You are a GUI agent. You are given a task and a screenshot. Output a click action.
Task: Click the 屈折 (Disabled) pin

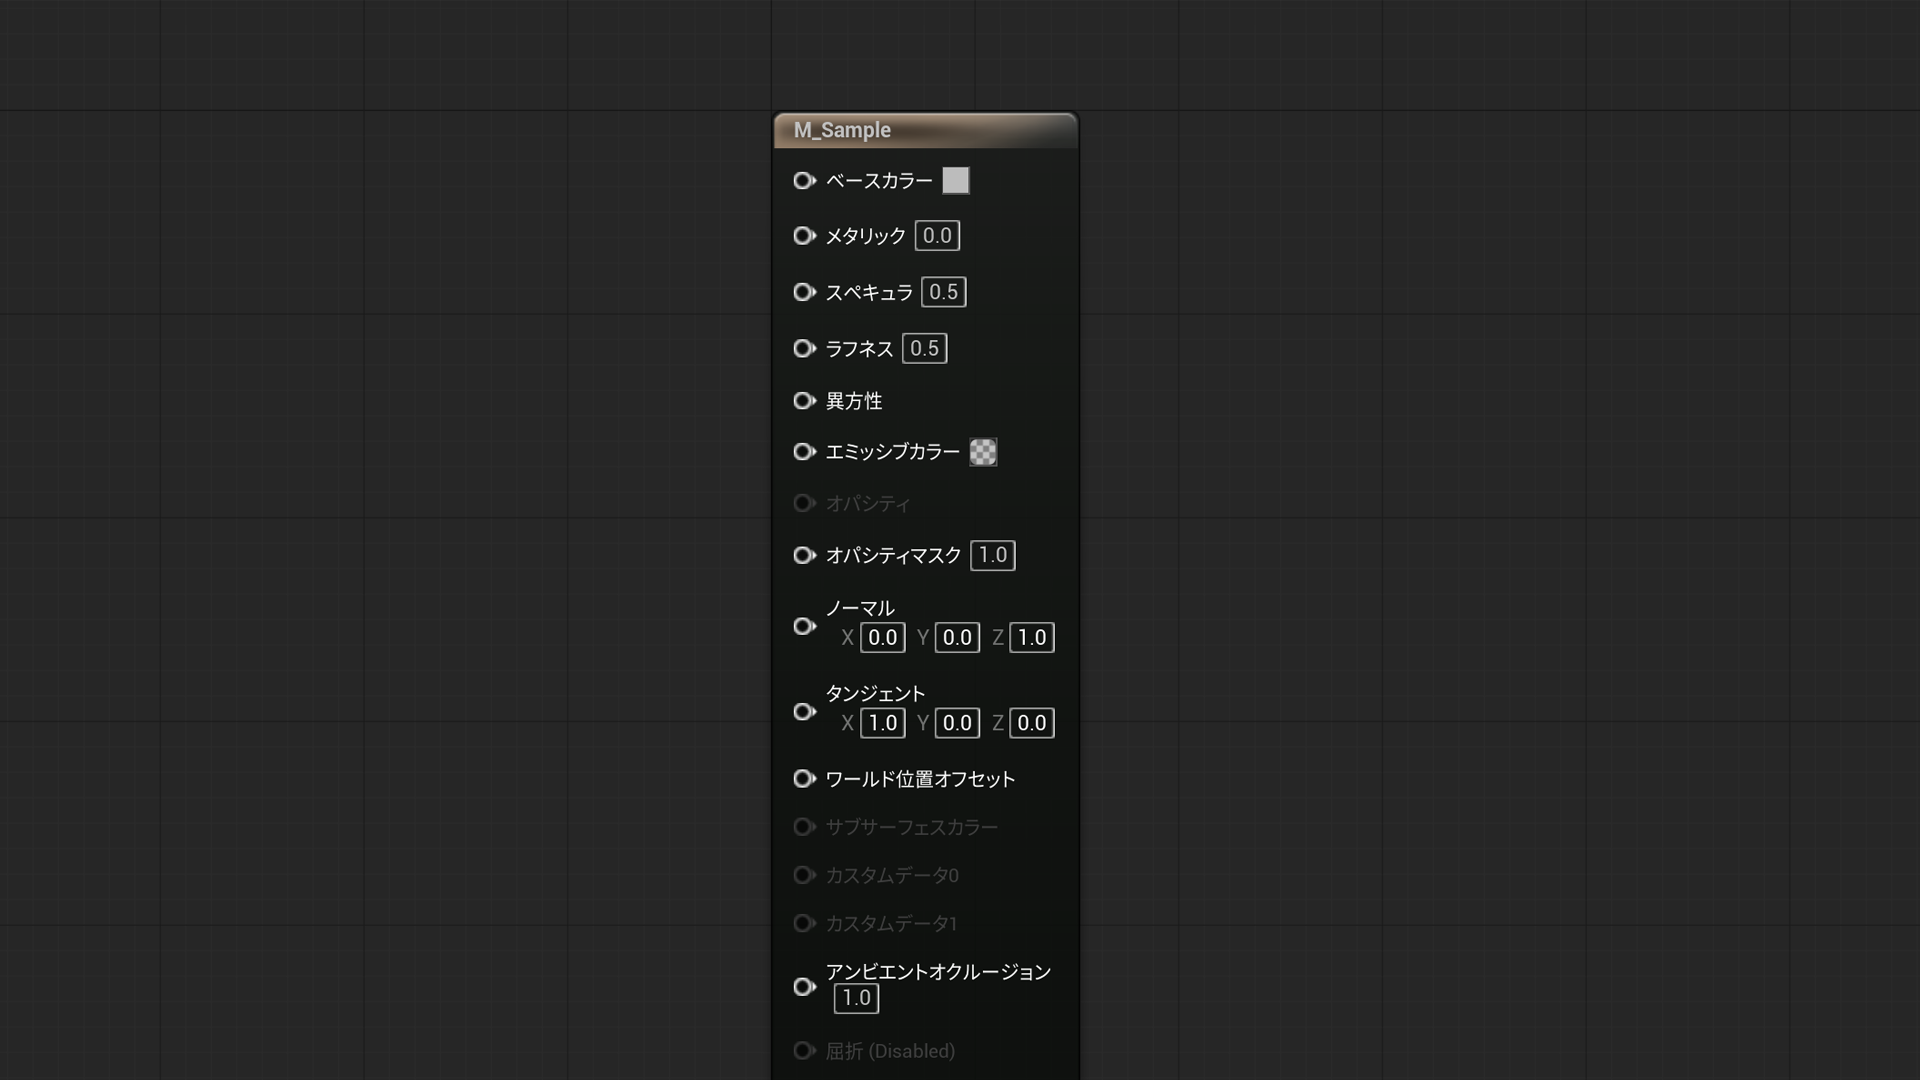coord(804,1051)
